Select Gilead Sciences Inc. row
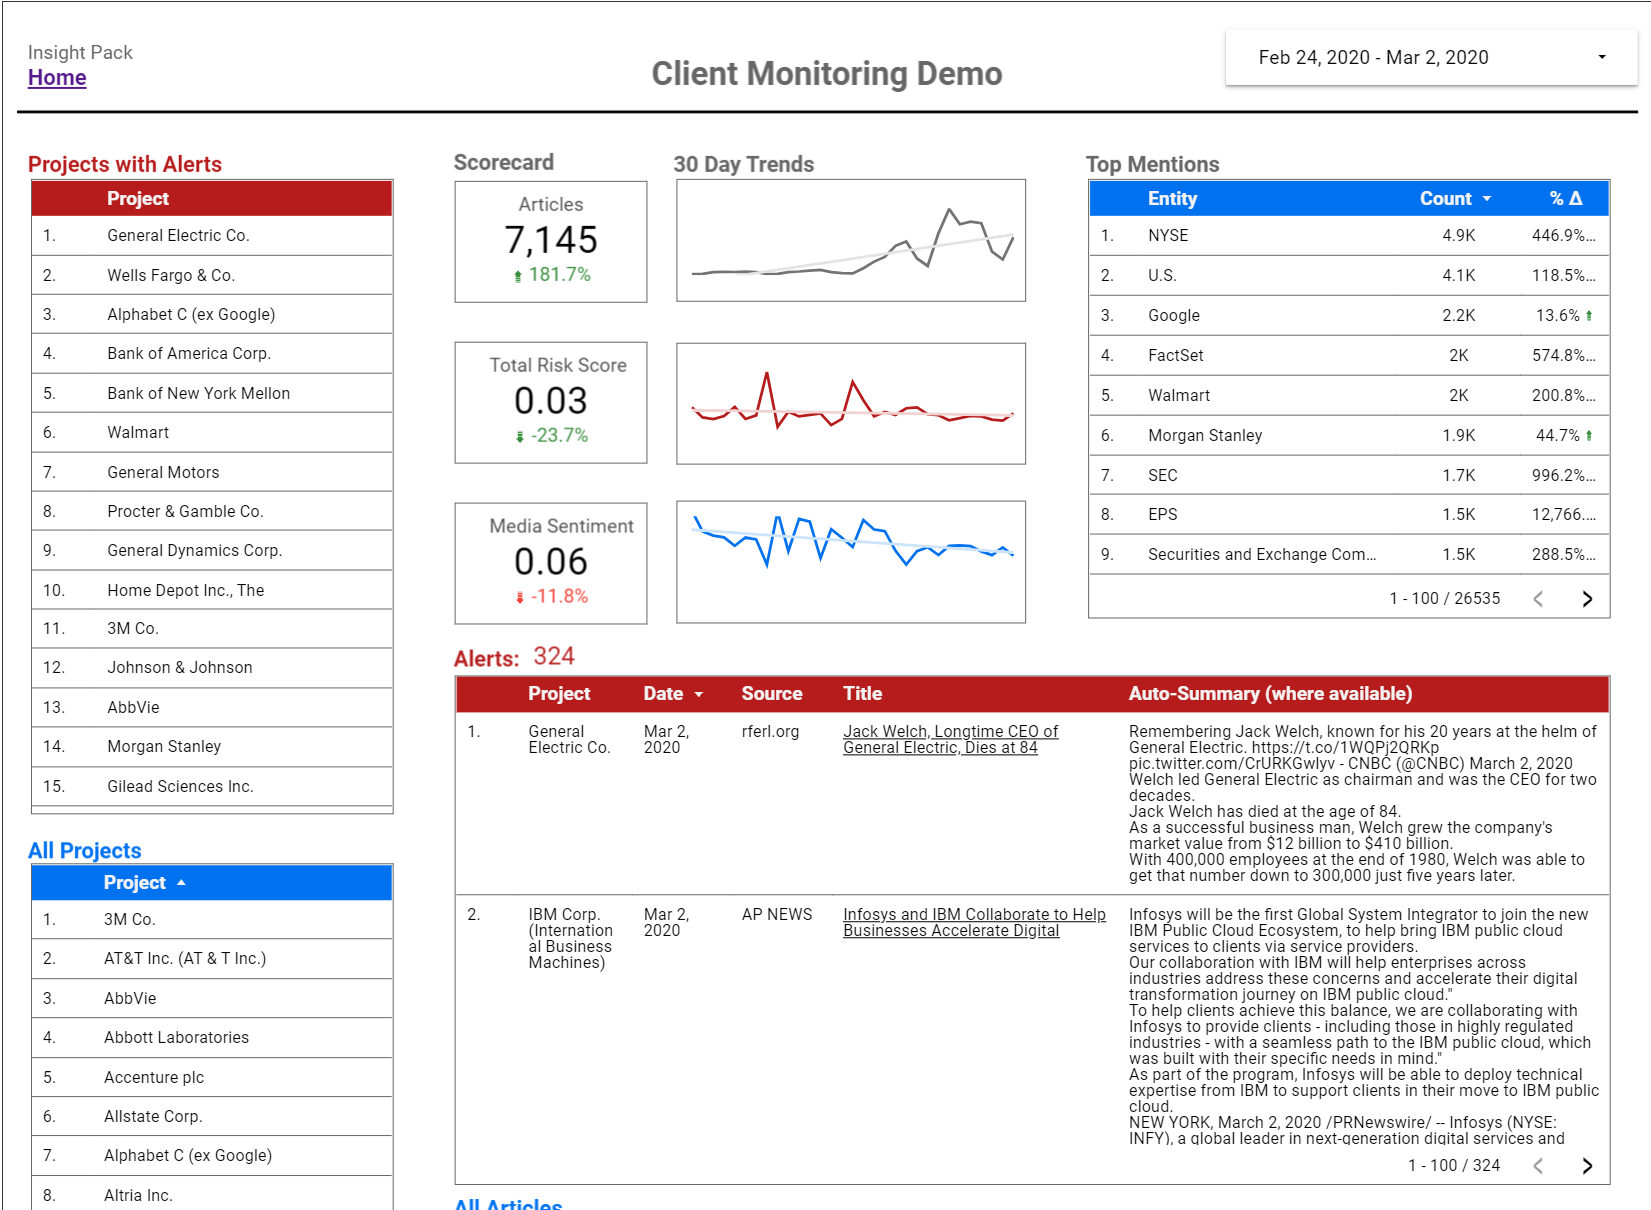 click(212, 786)
